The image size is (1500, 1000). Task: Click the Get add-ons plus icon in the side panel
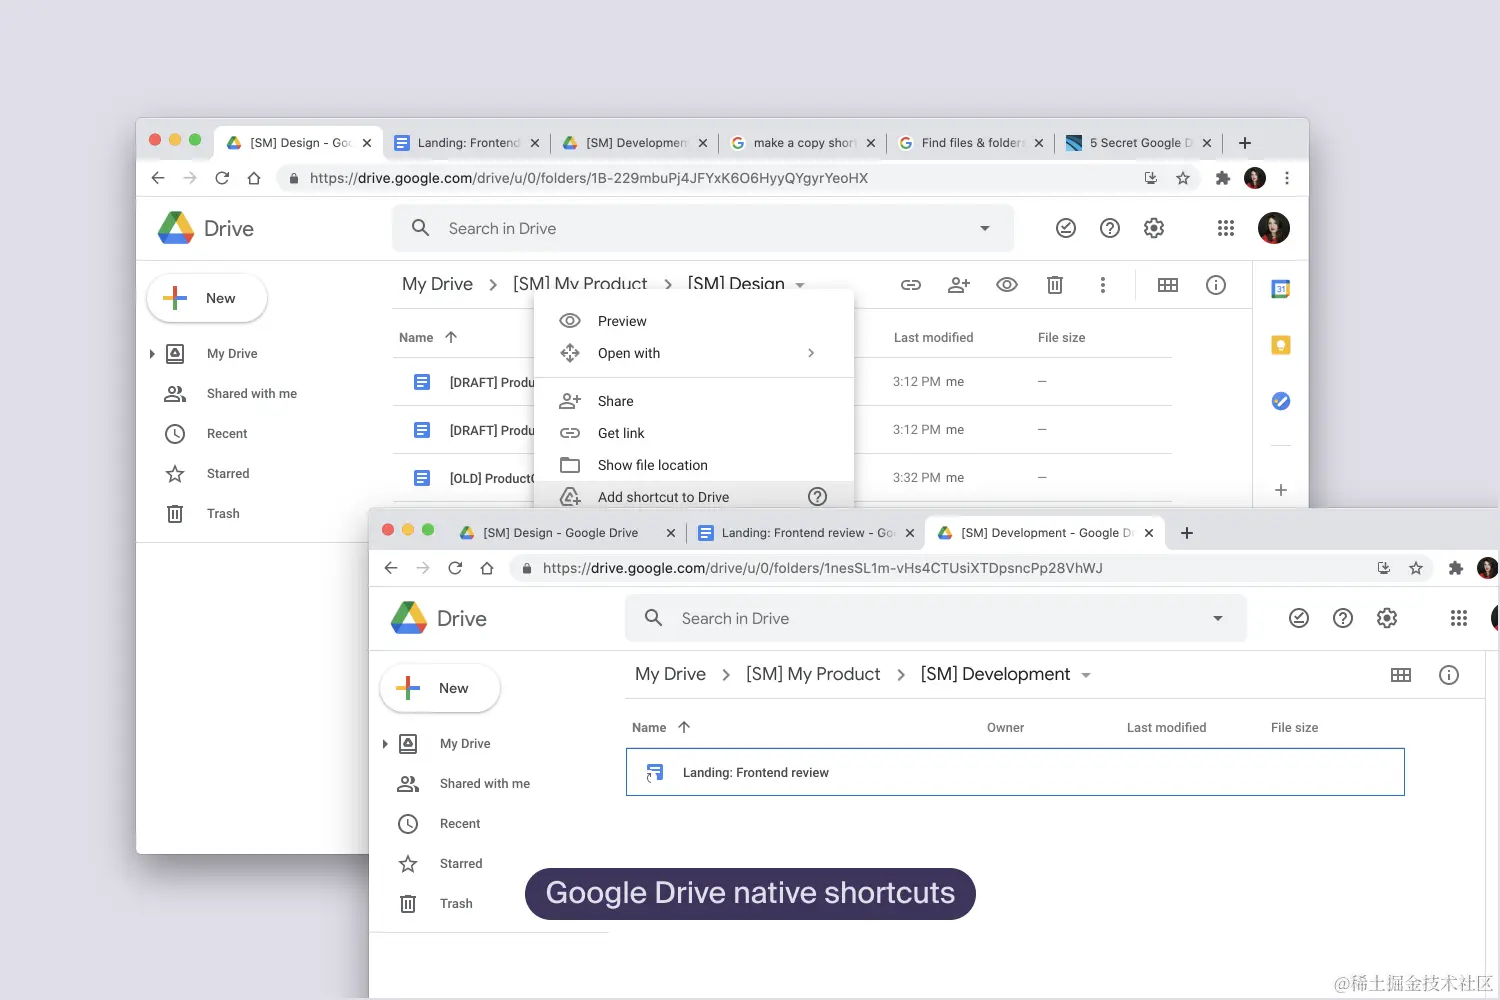click(1280, 490)
